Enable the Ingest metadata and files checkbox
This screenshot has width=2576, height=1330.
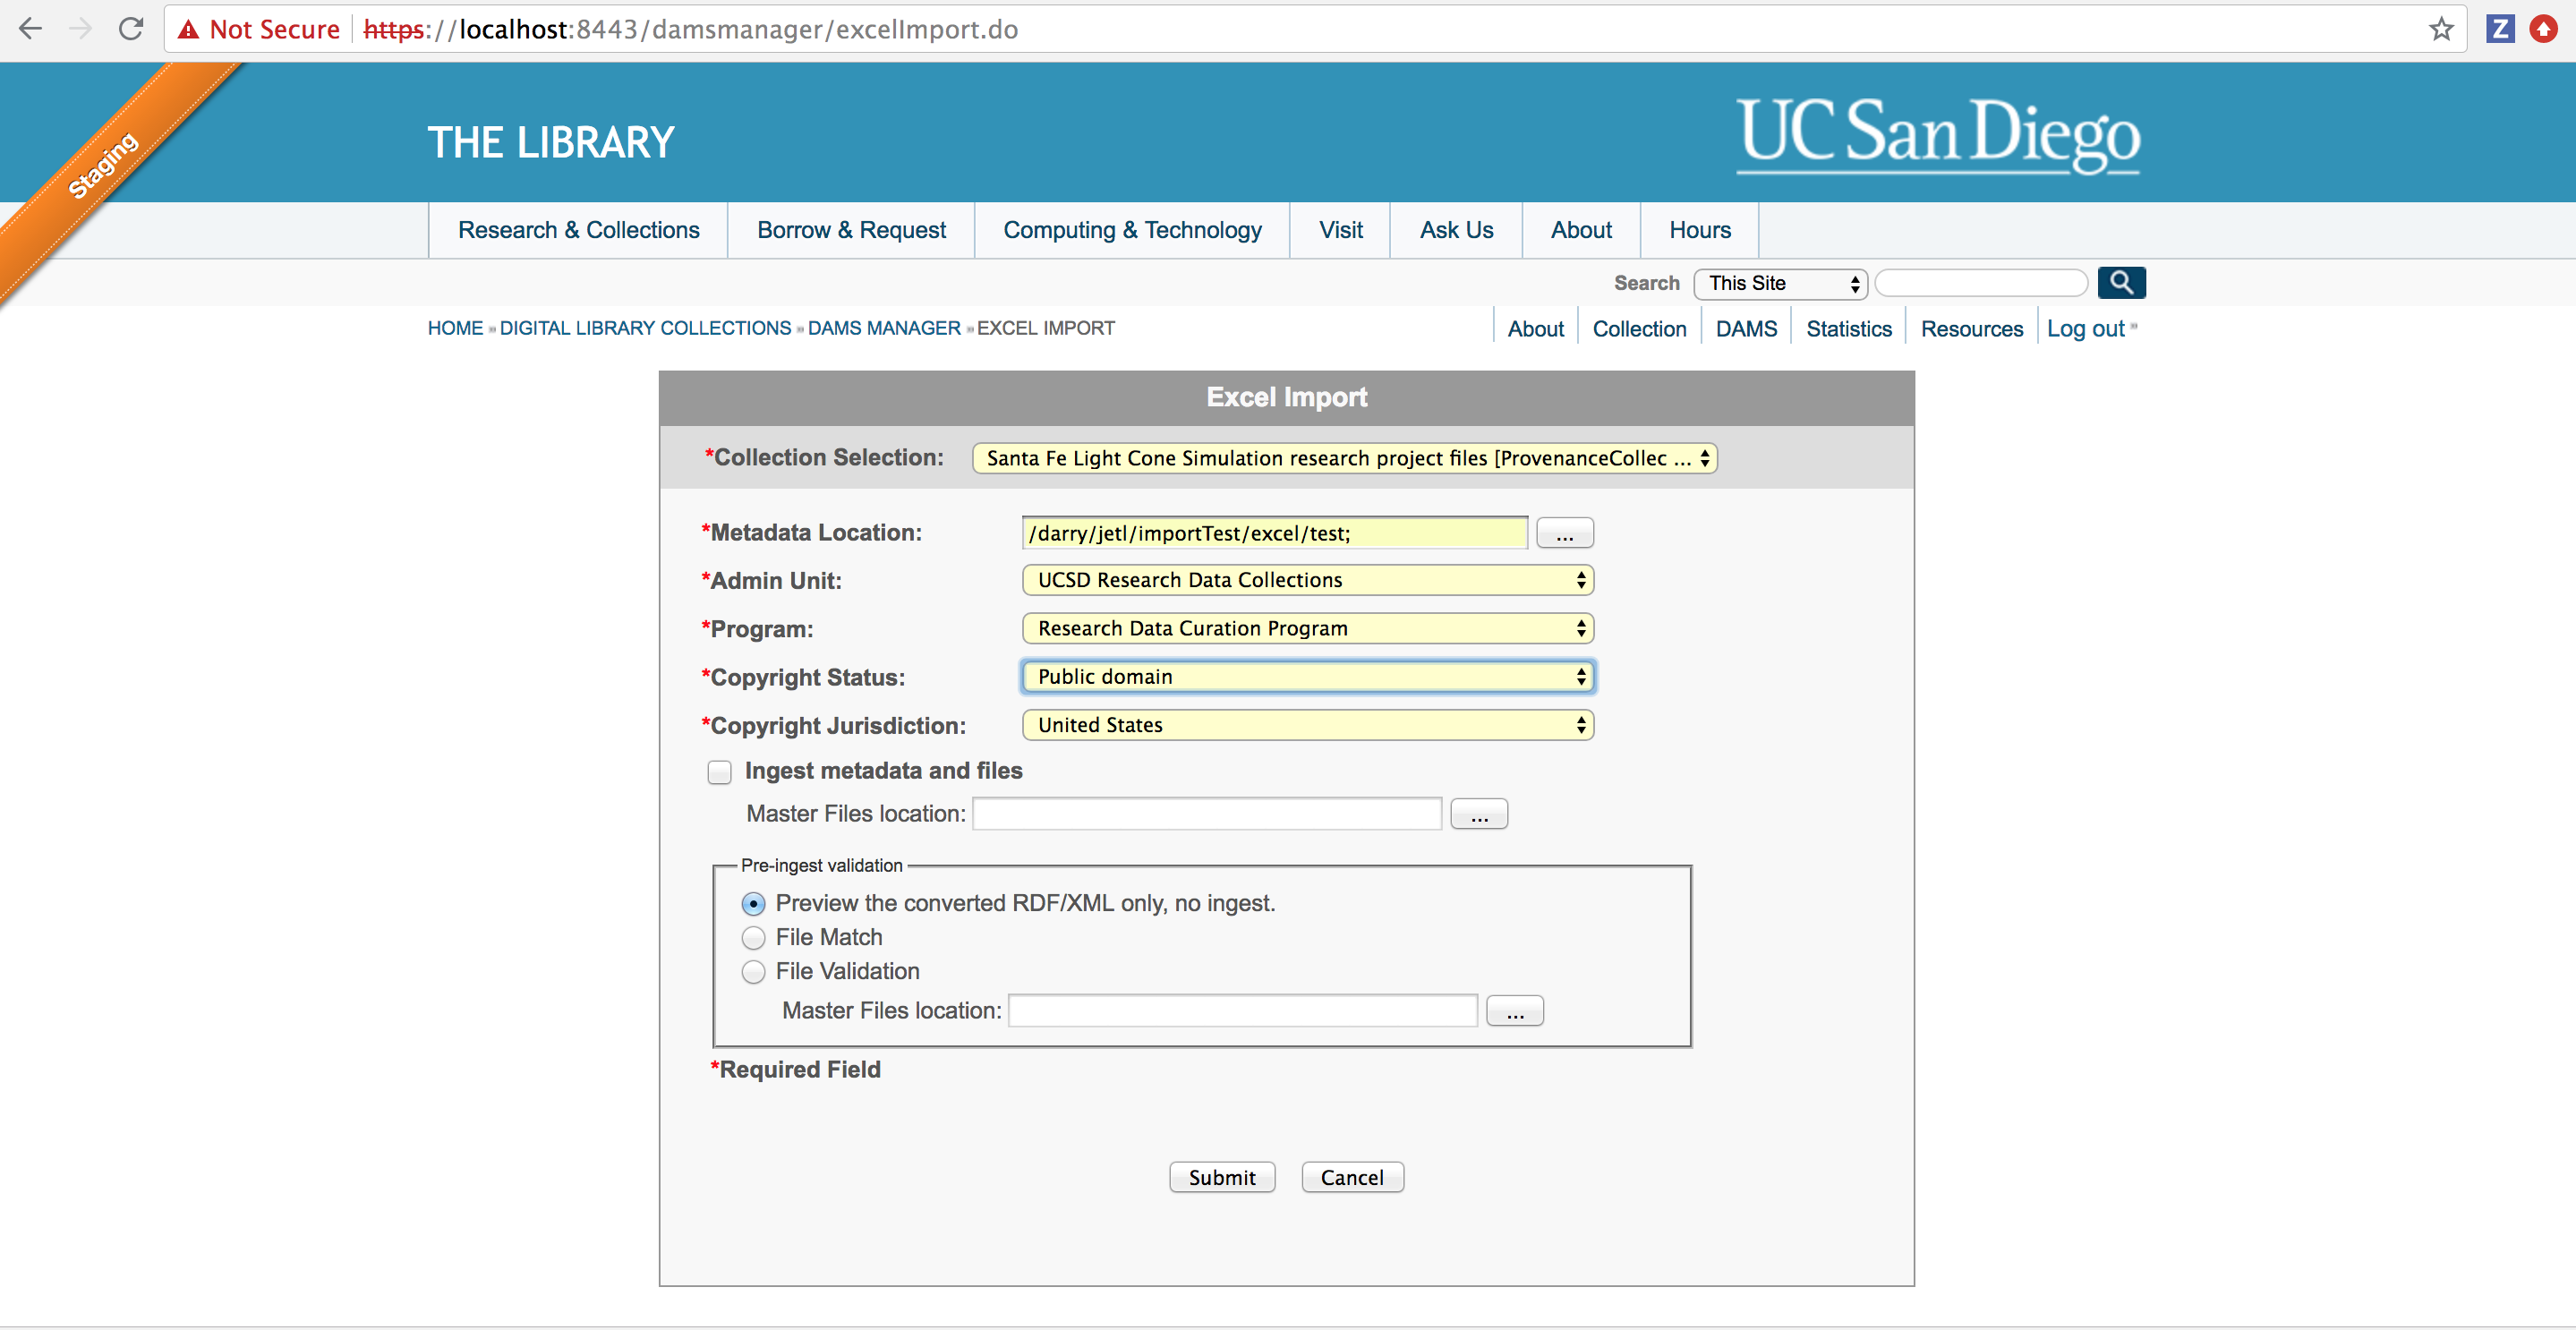pyautogui.click(x=719, y=771)
